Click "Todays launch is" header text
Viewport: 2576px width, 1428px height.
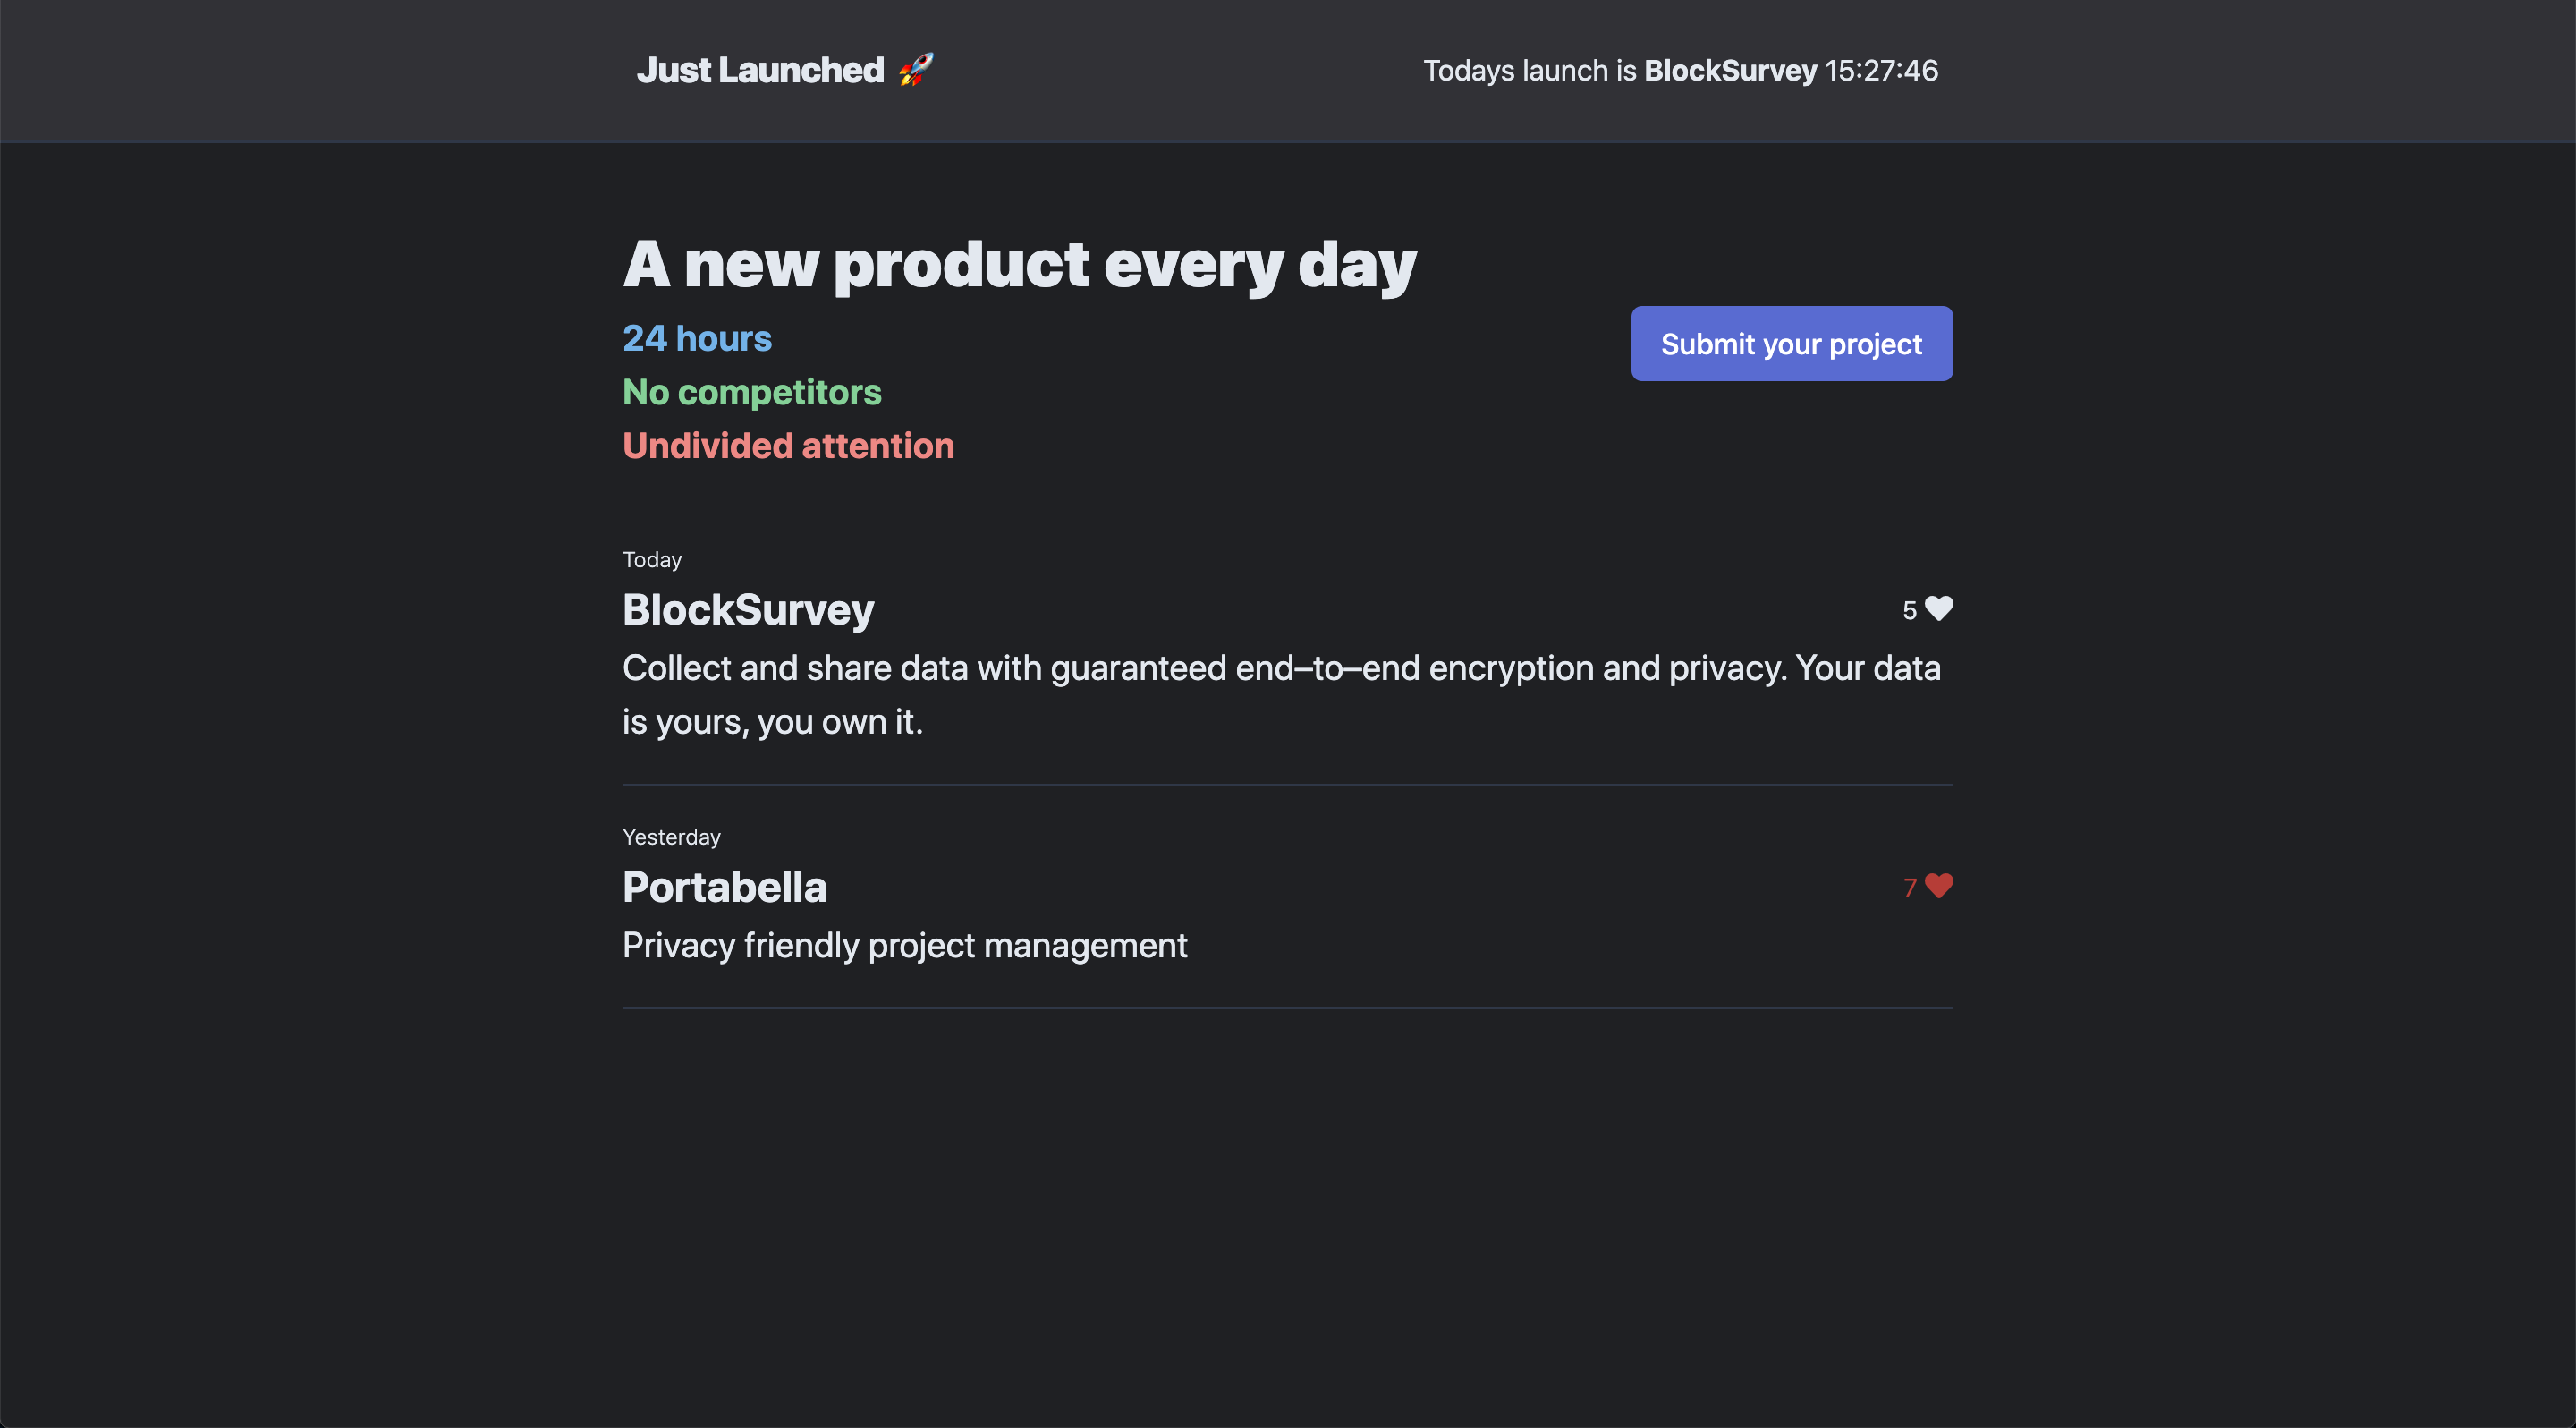pos(1529,71)
